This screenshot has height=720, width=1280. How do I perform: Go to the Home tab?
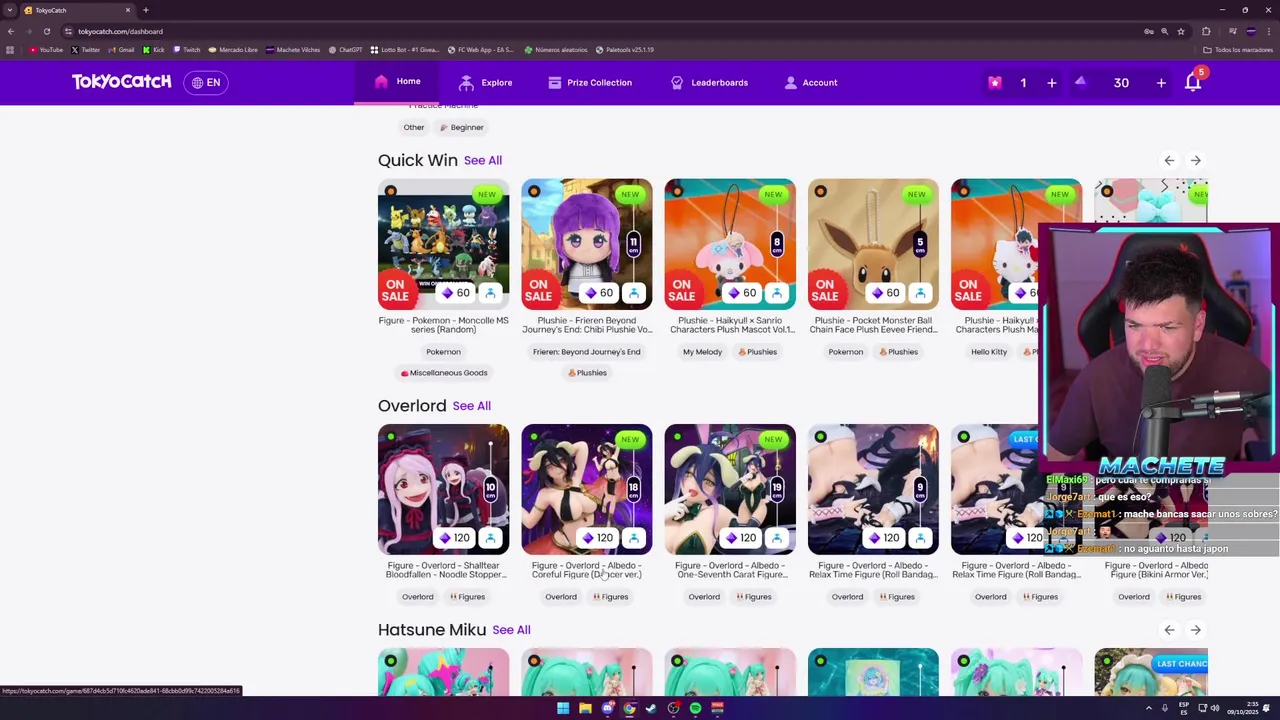pyautogui.click(x=398, y=82)
